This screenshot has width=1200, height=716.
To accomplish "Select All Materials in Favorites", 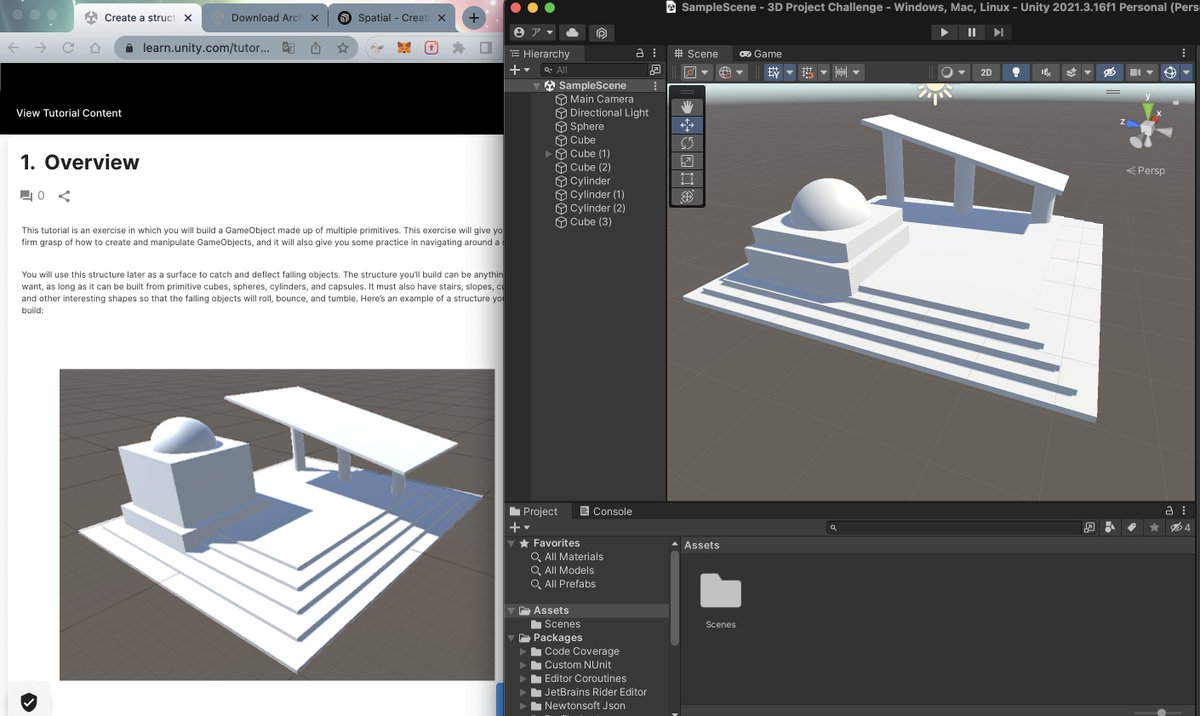I will pyautogui.click(x=567, y=557).
